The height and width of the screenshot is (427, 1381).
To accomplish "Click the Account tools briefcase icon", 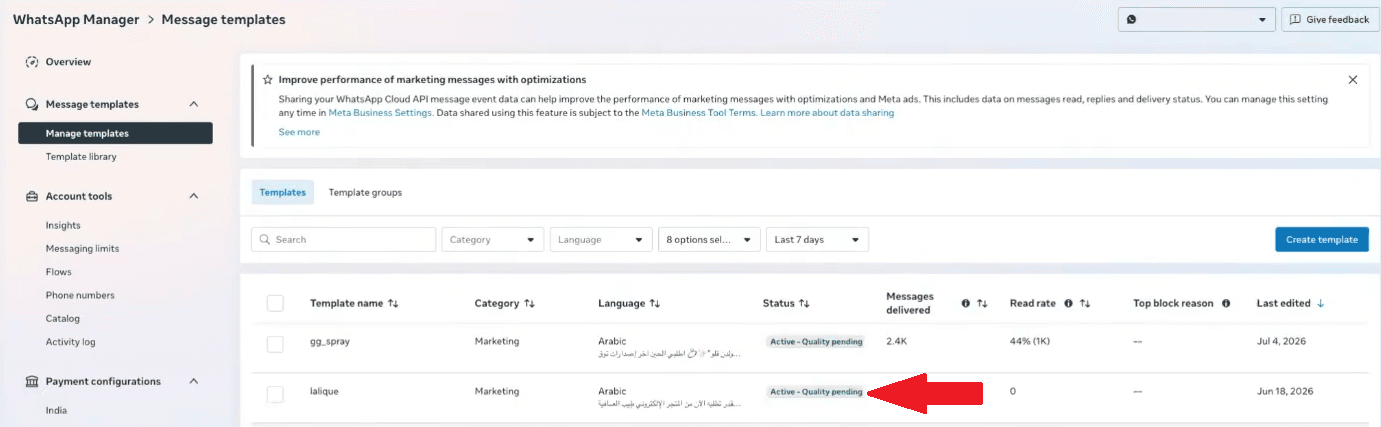I will (32, 196).
